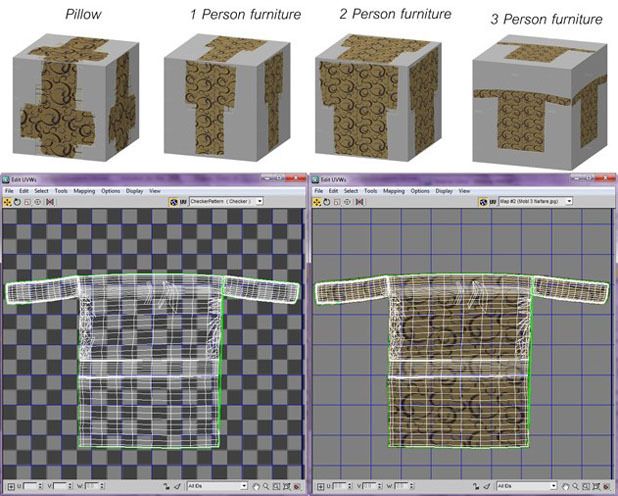Click V value field in right window
618x496 pixels.
tap(370, 486)
